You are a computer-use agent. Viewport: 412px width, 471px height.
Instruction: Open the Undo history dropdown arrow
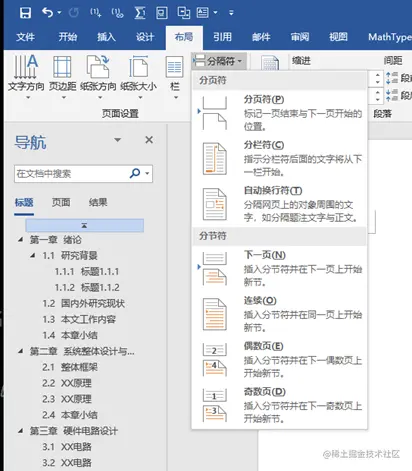[x=59, y=13]
